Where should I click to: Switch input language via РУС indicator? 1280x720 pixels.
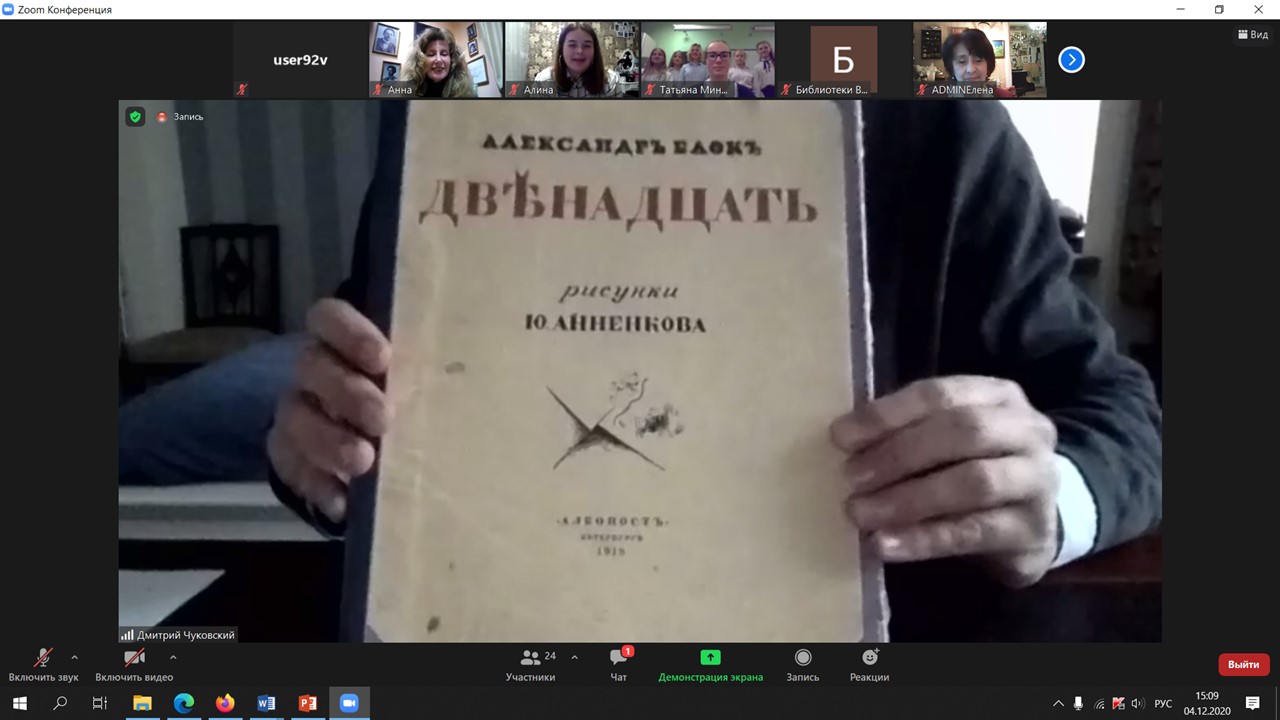tap(1163, 704)
